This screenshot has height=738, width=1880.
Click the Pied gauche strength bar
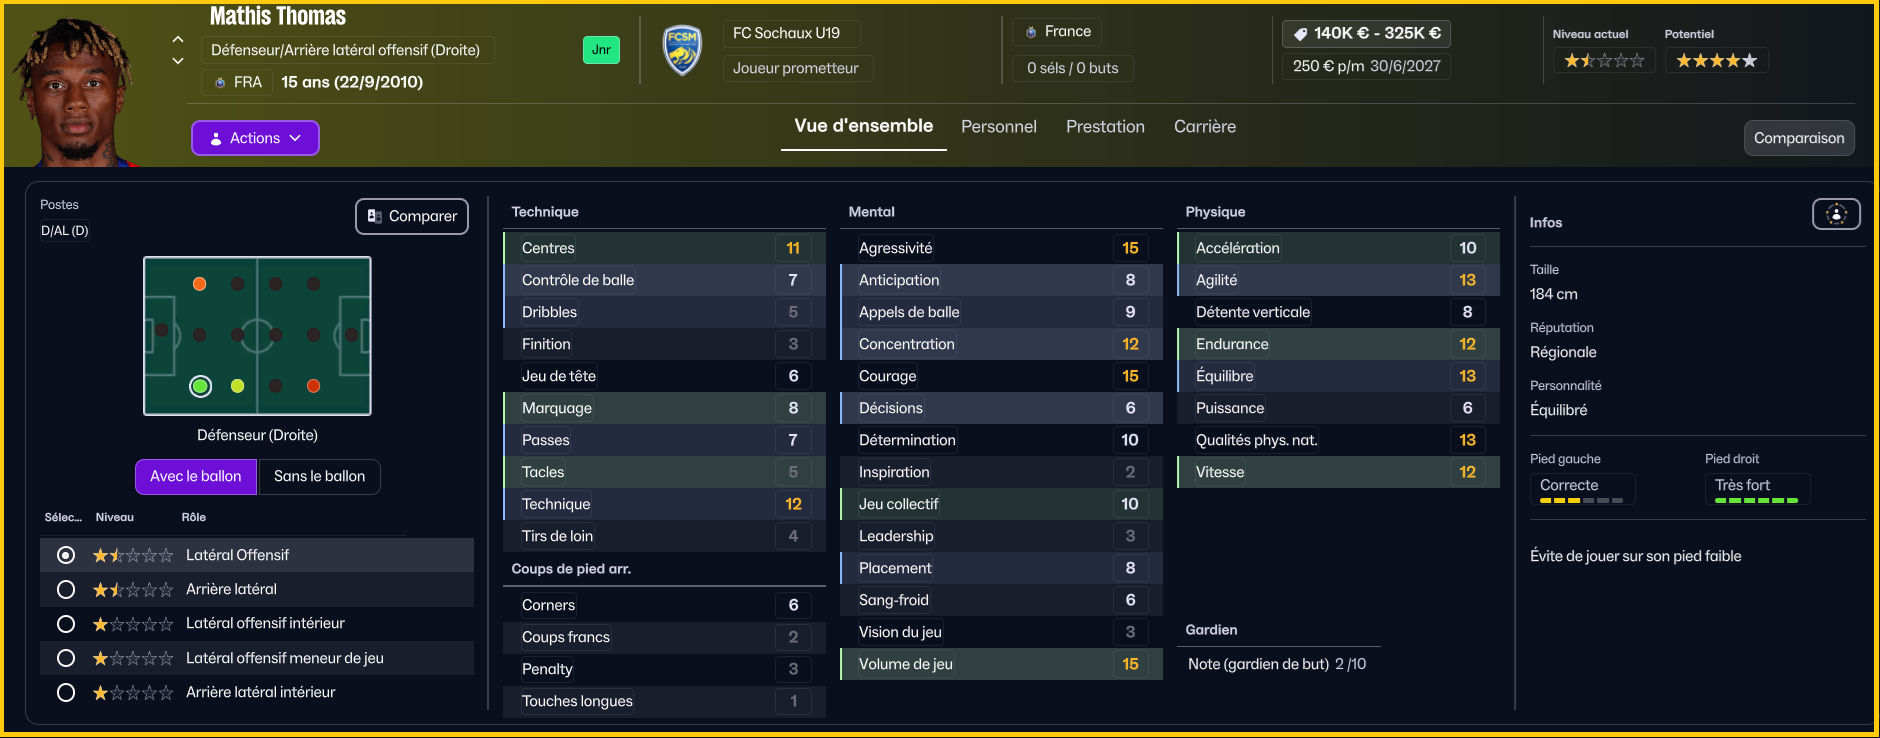pos(1581,500)
